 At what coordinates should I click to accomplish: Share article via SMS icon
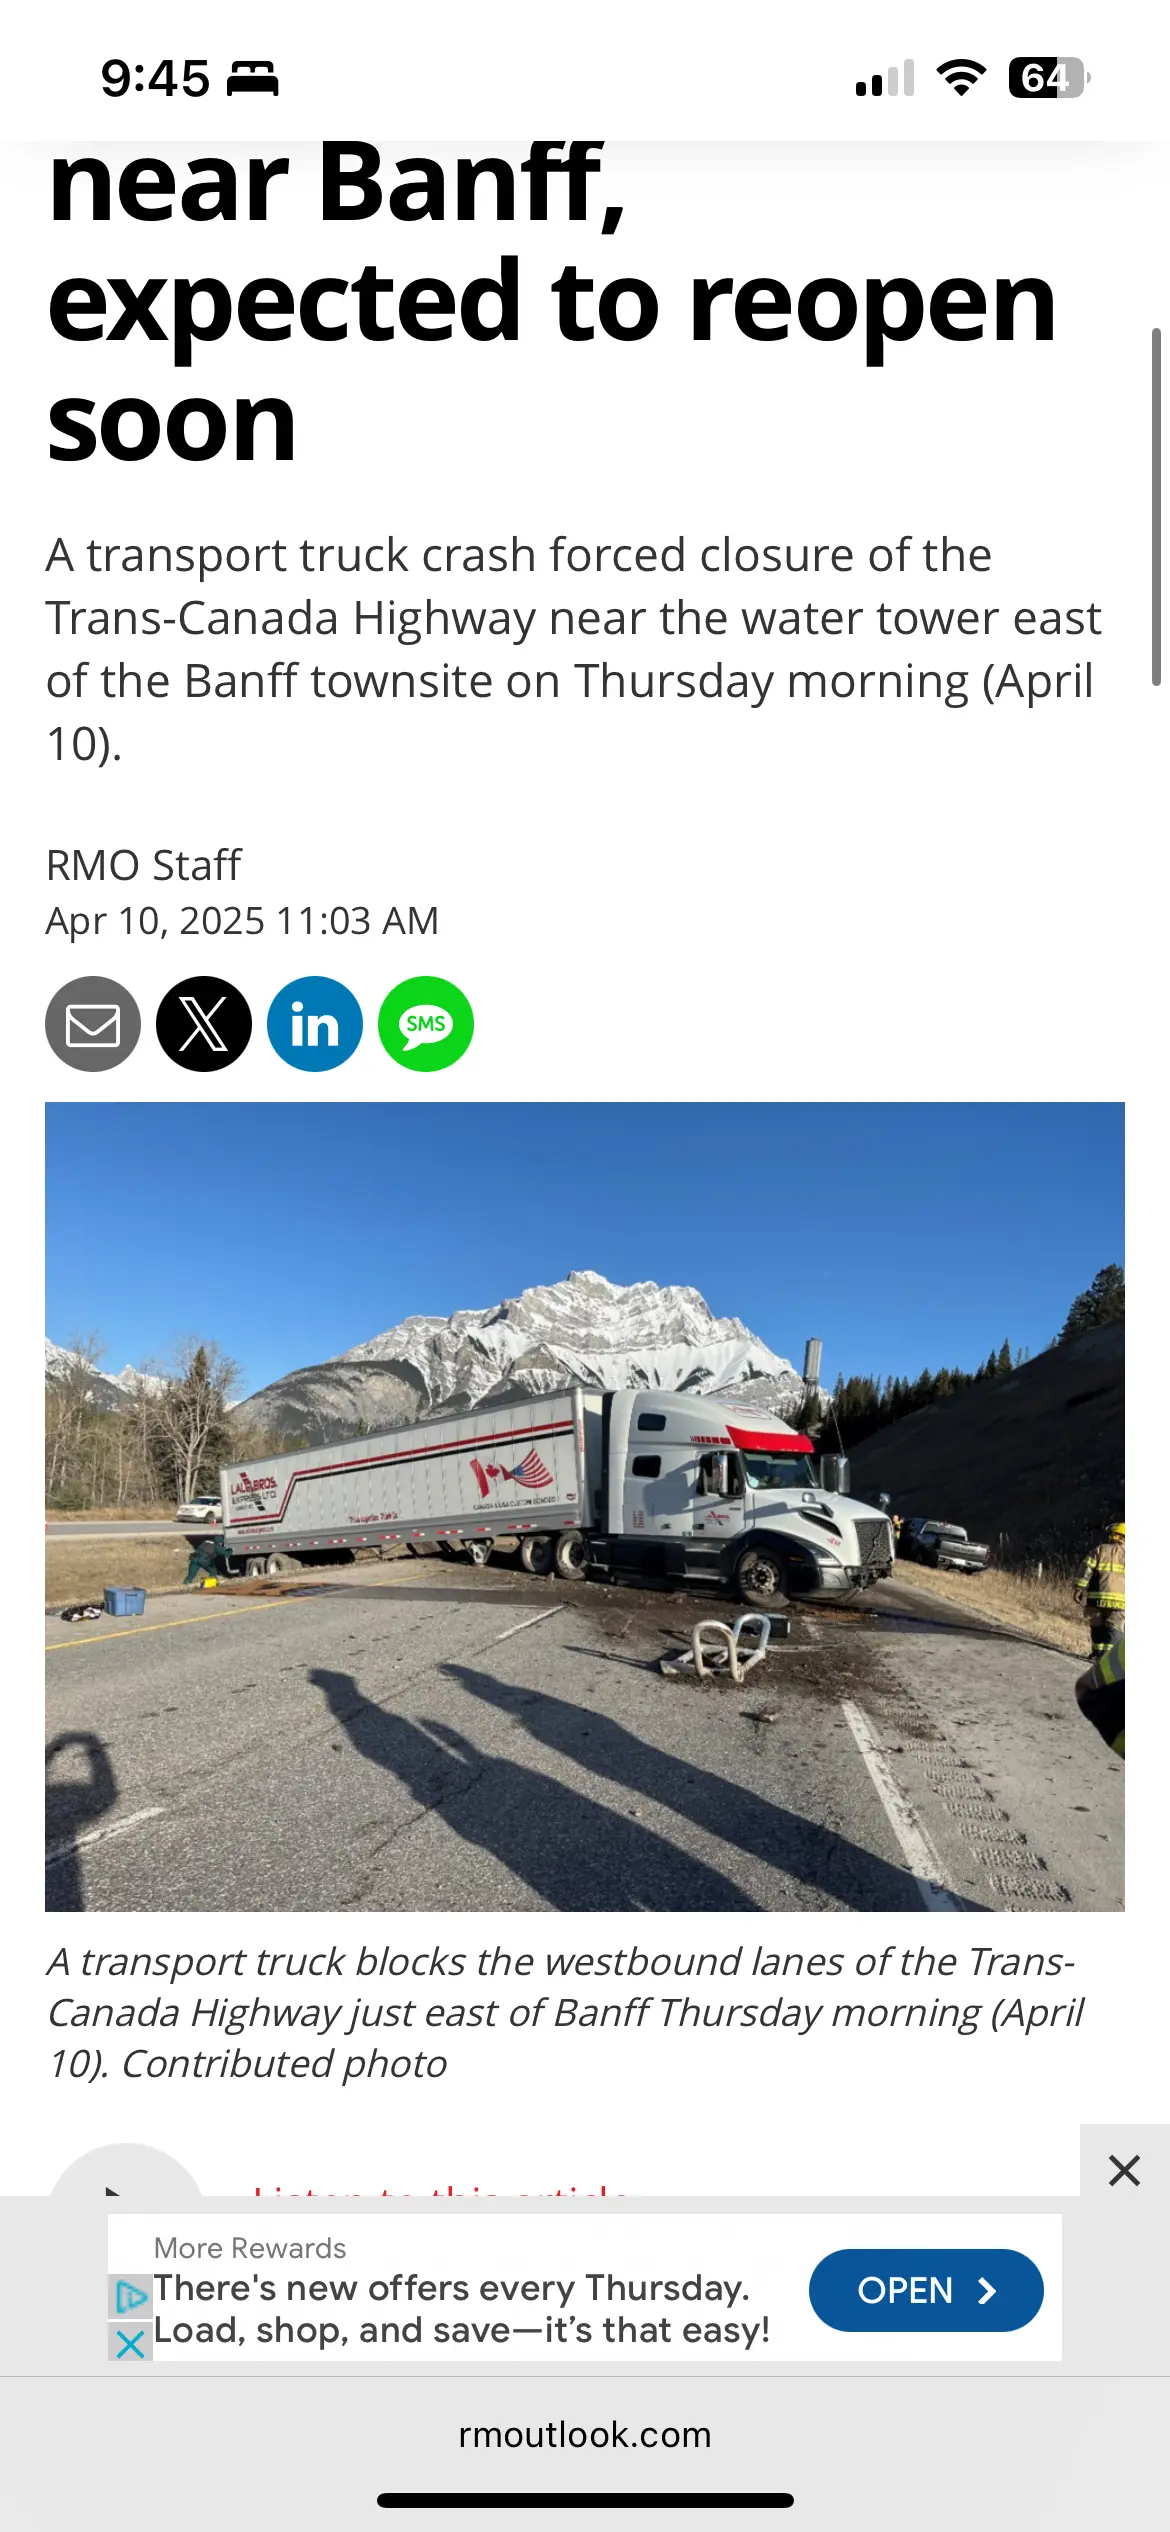[x=426, y=1024]
